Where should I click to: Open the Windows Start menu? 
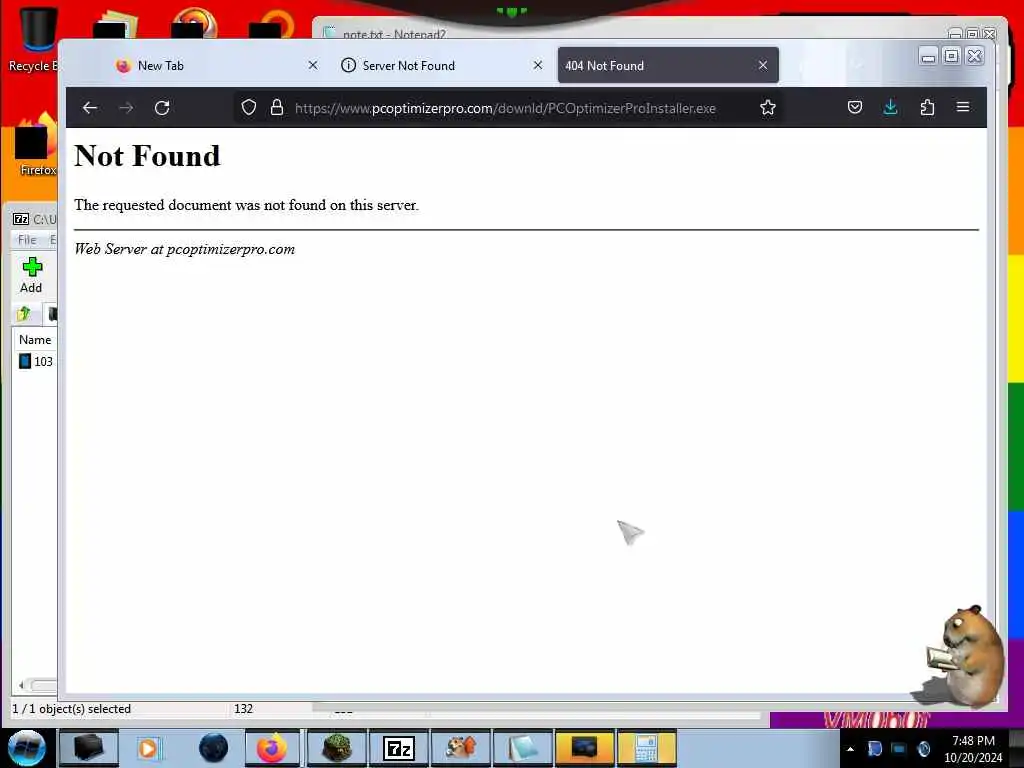click(26, 748)
